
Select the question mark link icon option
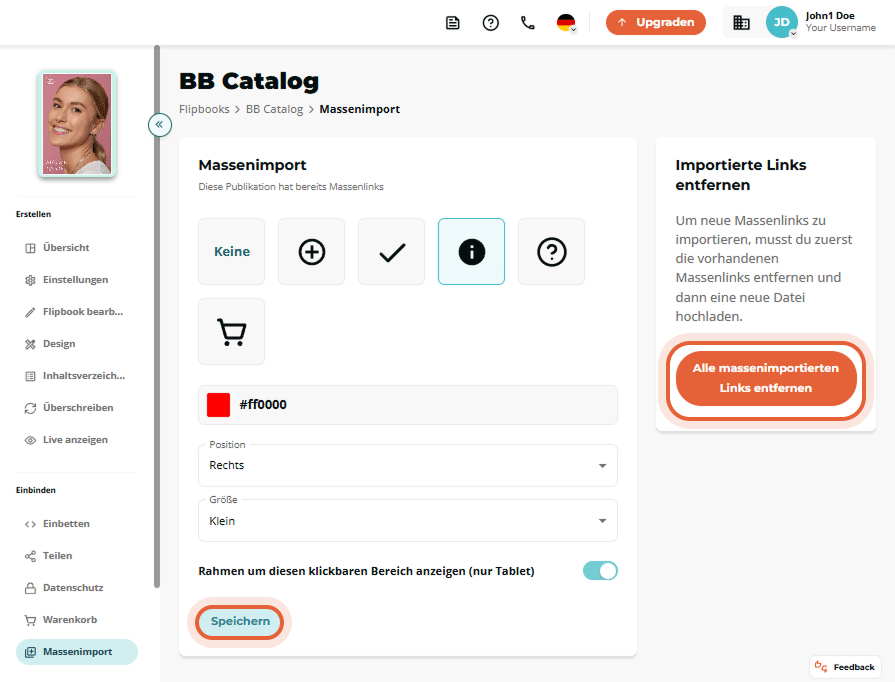click(551, 251)
